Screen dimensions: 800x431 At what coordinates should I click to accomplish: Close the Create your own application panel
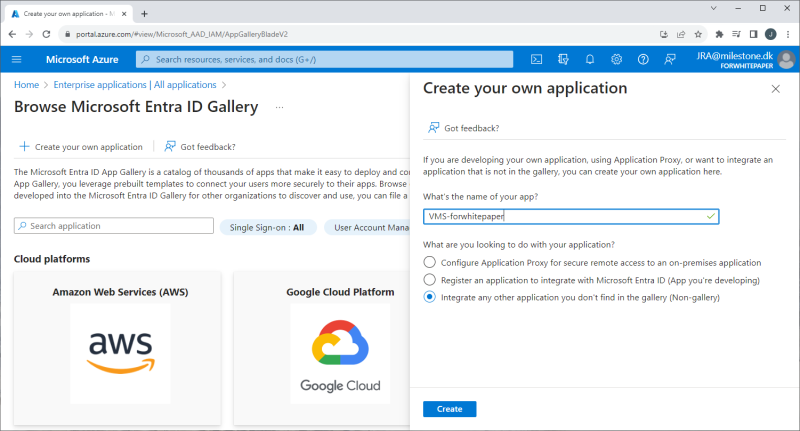tap(776, 89)
